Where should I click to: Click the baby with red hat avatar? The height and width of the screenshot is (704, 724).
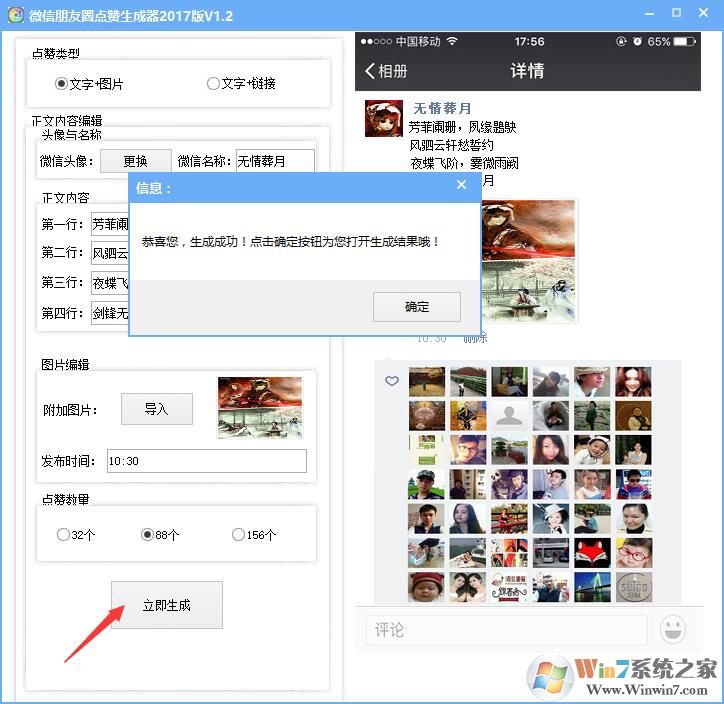coord(426,587)
